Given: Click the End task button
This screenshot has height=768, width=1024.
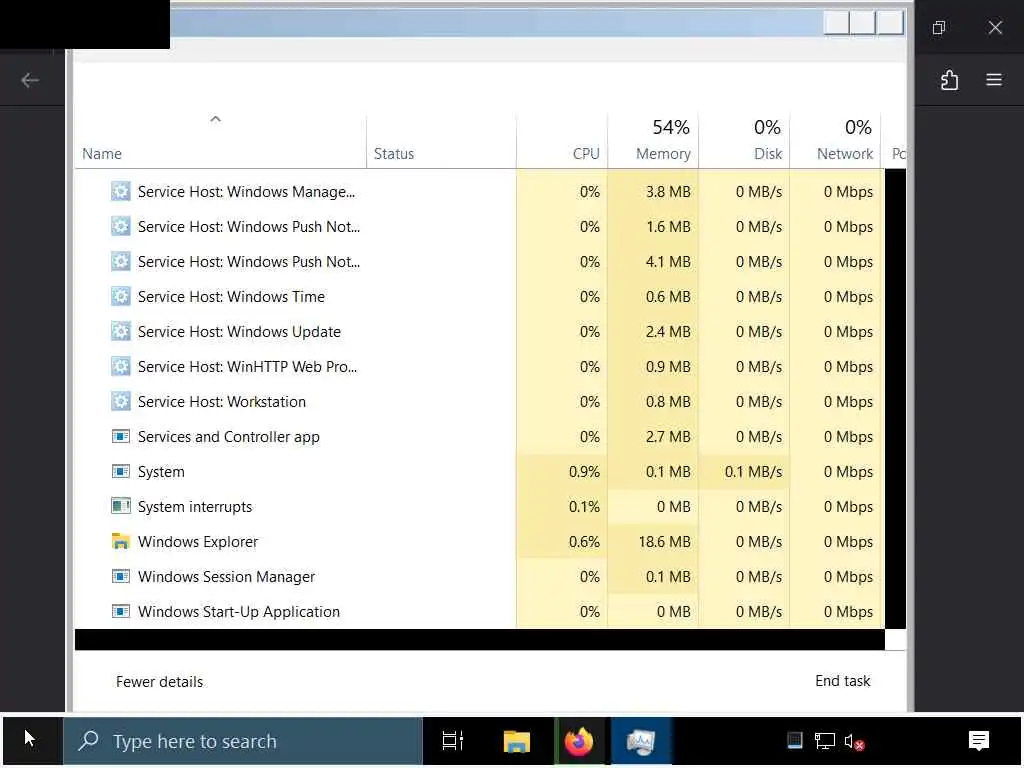Looking at the screenshot, I should [842, 680].
